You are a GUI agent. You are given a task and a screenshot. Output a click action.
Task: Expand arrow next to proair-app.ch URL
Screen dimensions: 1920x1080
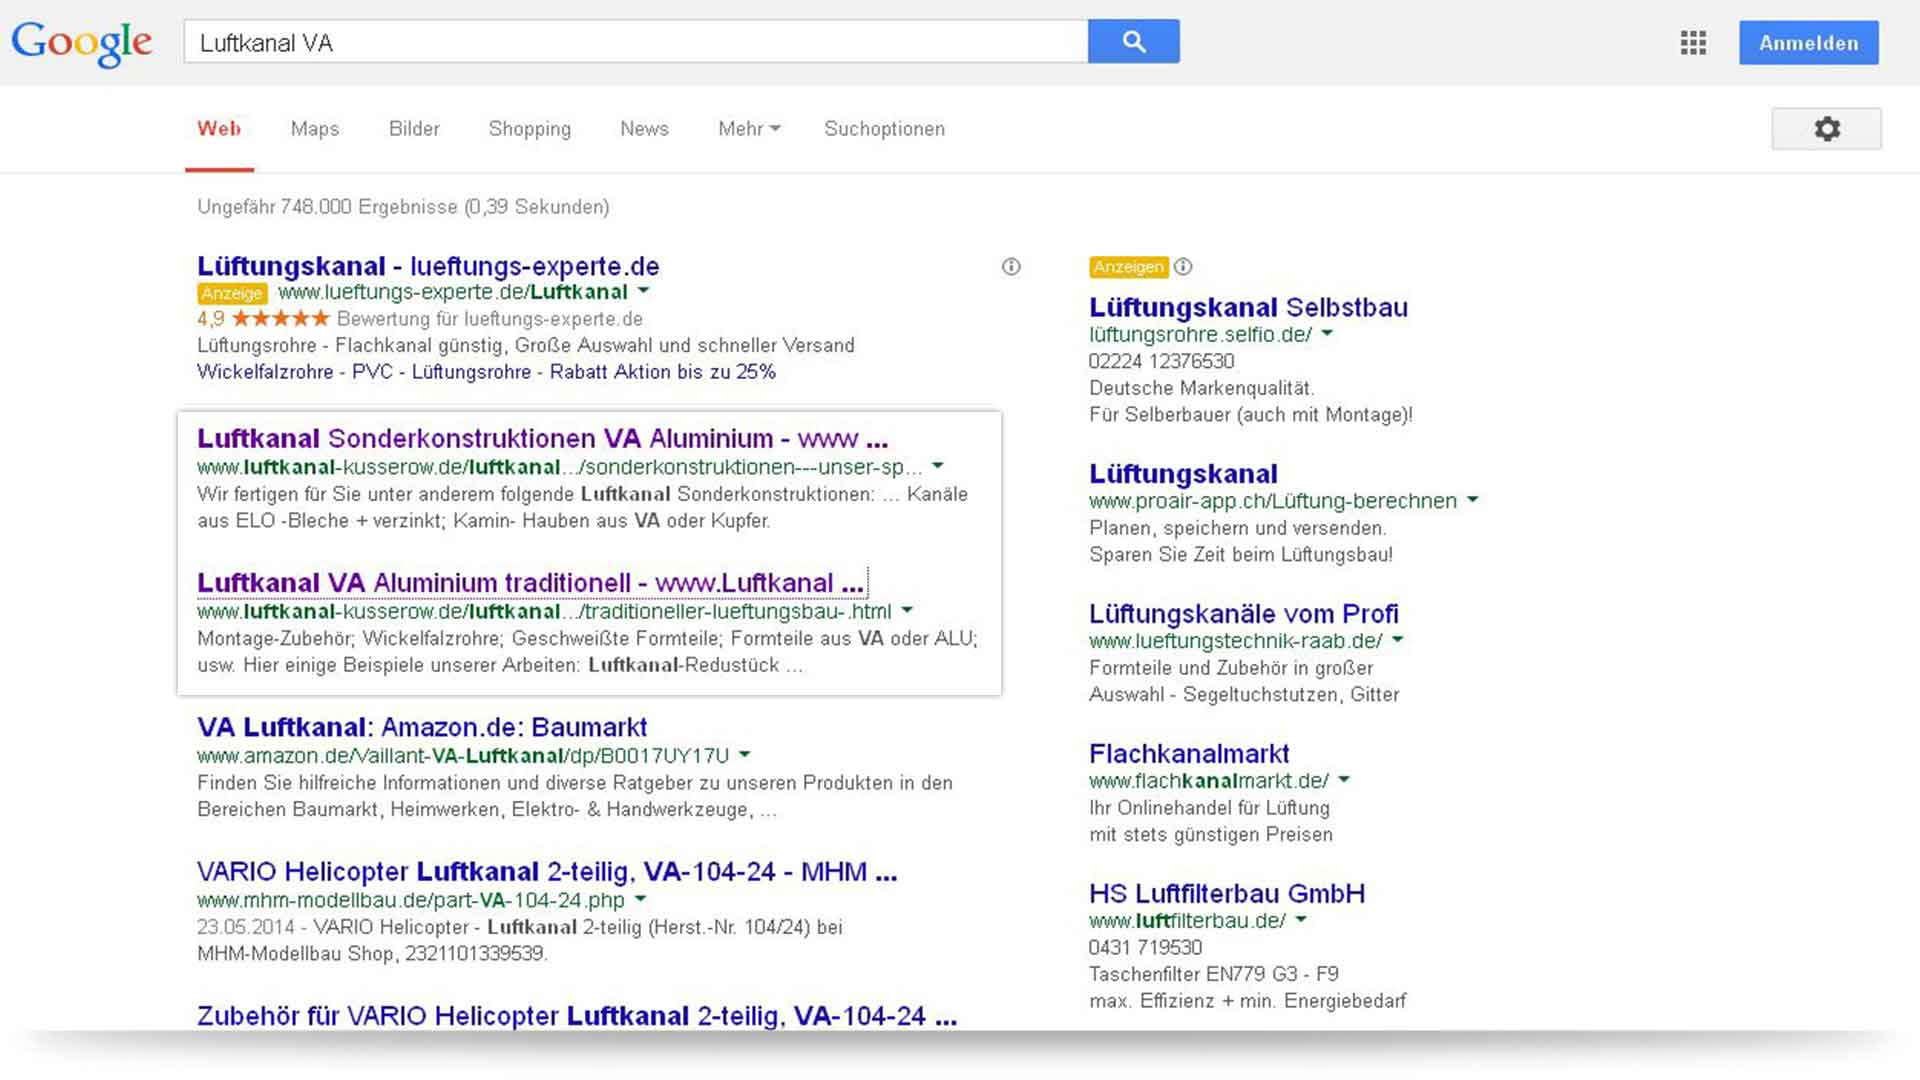(1472, 500)
